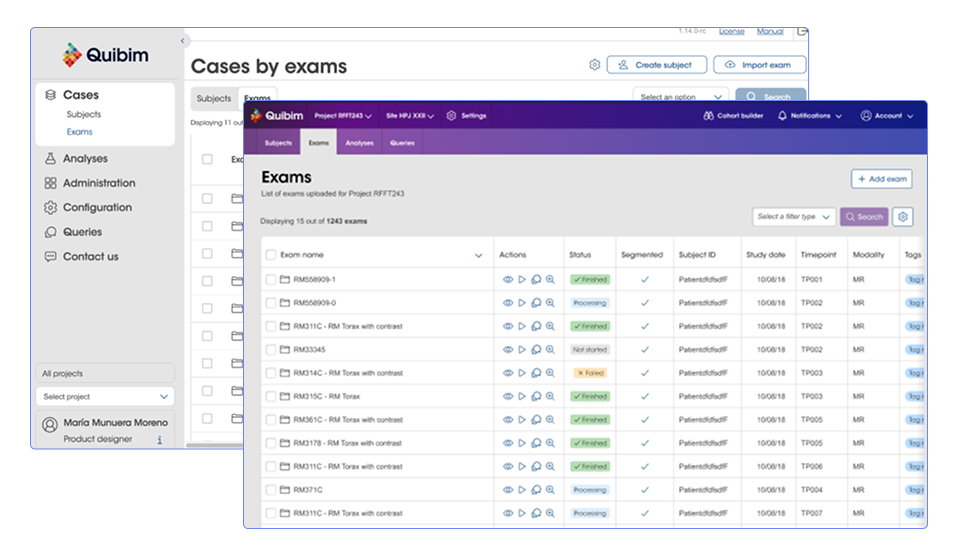Open the comment icon for RM371C row
Screen dimensions: 958x556
pyautogui.click(x=535, y=490)
